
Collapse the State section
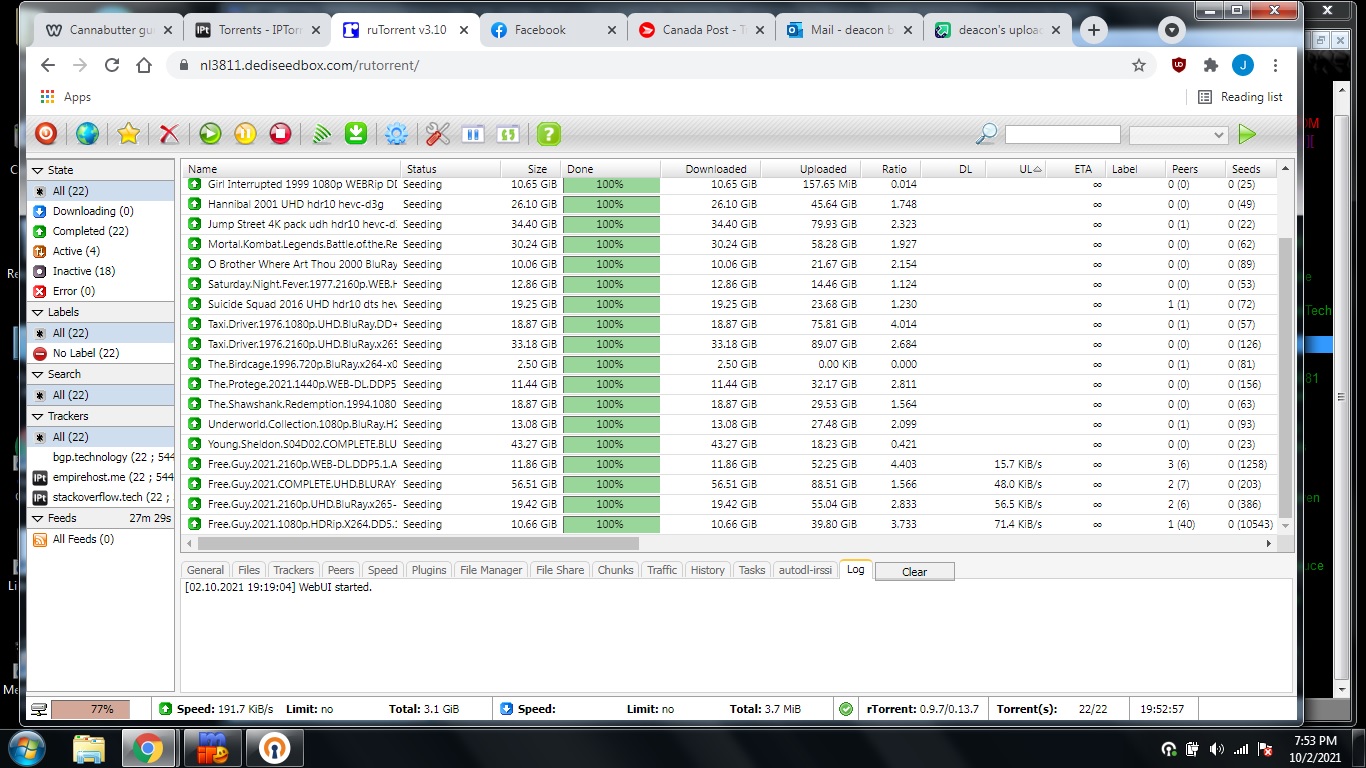[37, 170]
